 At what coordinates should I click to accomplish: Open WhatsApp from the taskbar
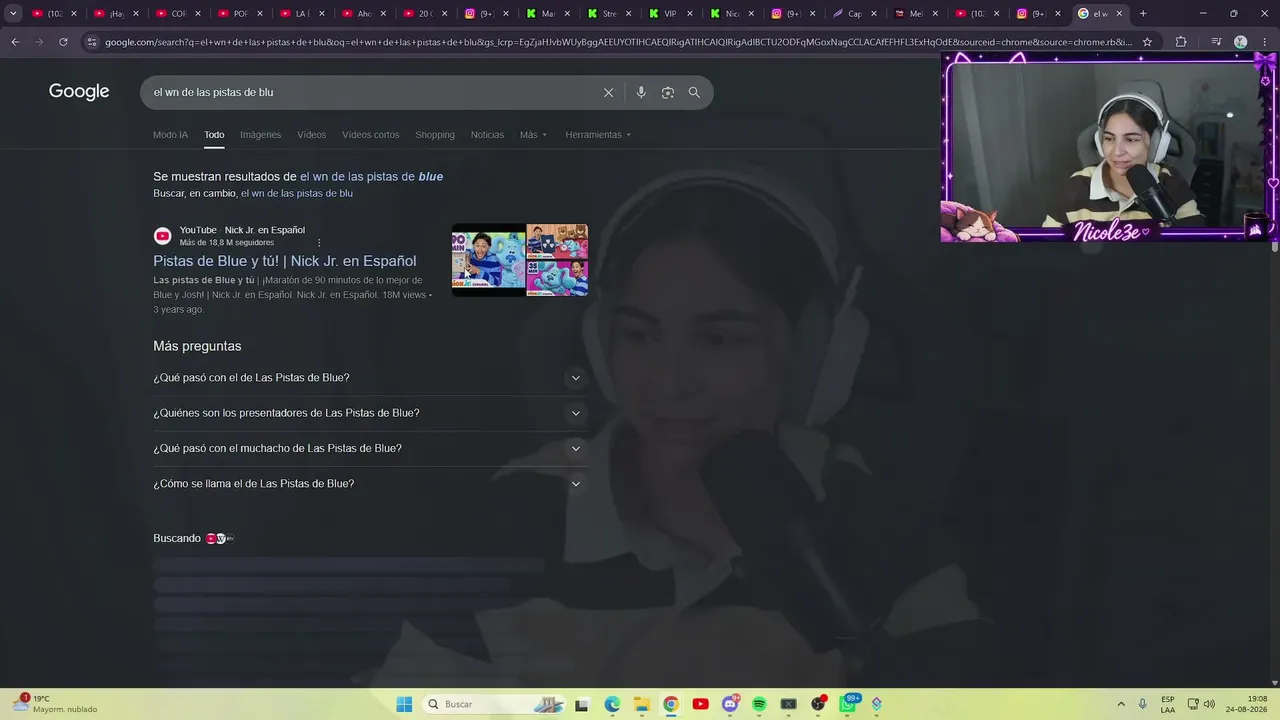click(x=848, y=704)
